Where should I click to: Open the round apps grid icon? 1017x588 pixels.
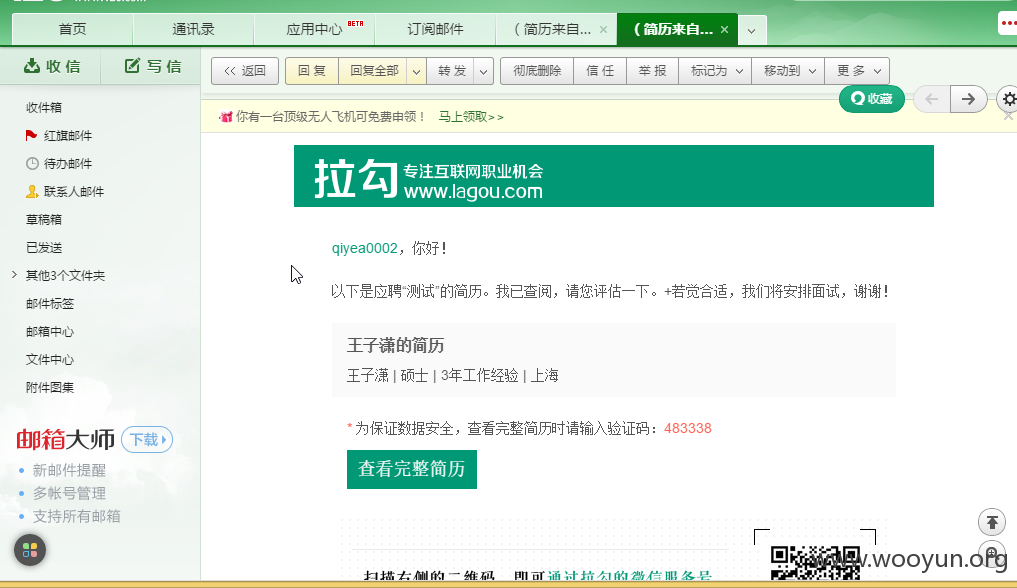pyautogui.click(x=30, y=550)
